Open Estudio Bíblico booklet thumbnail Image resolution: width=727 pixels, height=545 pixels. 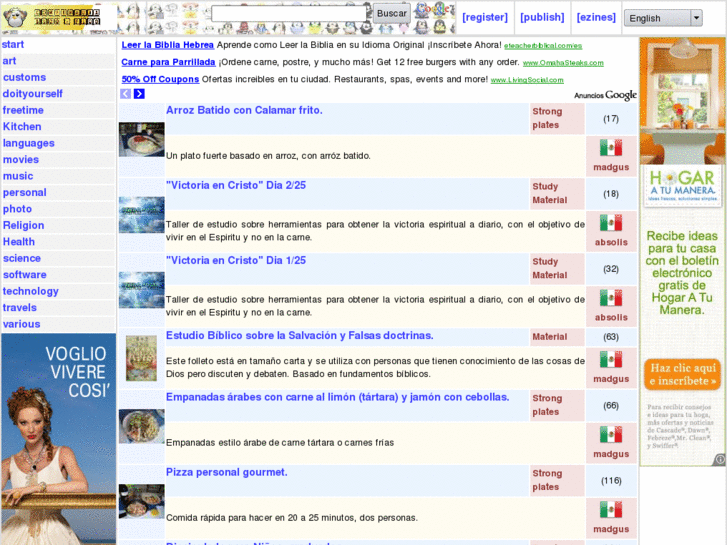coord(141,359)
